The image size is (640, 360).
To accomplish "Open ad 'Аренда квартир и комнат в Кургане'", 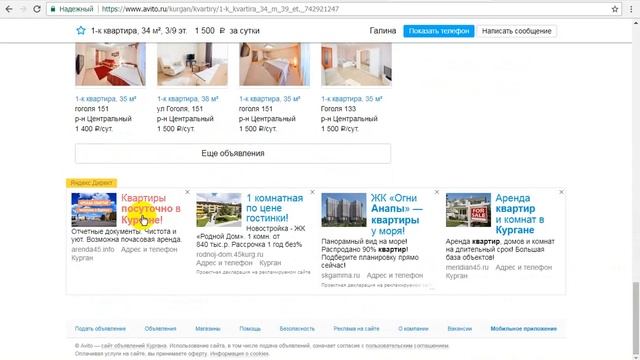I will pyautogui.click(x=520, y=214).
